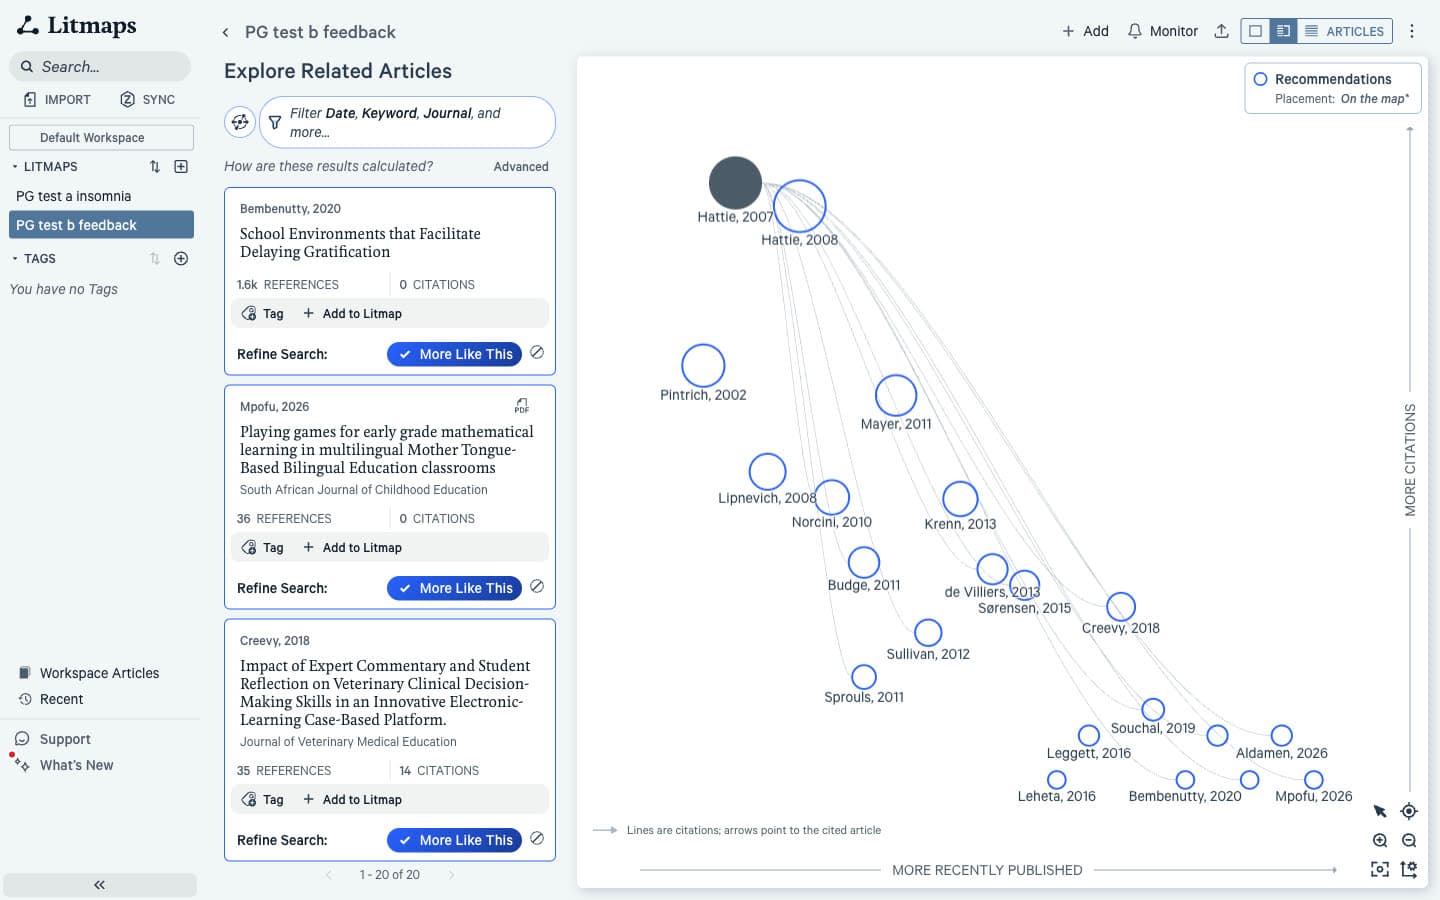Add Mpofu 2026 article to Litmap
The image size is (1440, 900).
pyautogui.click(x=353, y=548)
